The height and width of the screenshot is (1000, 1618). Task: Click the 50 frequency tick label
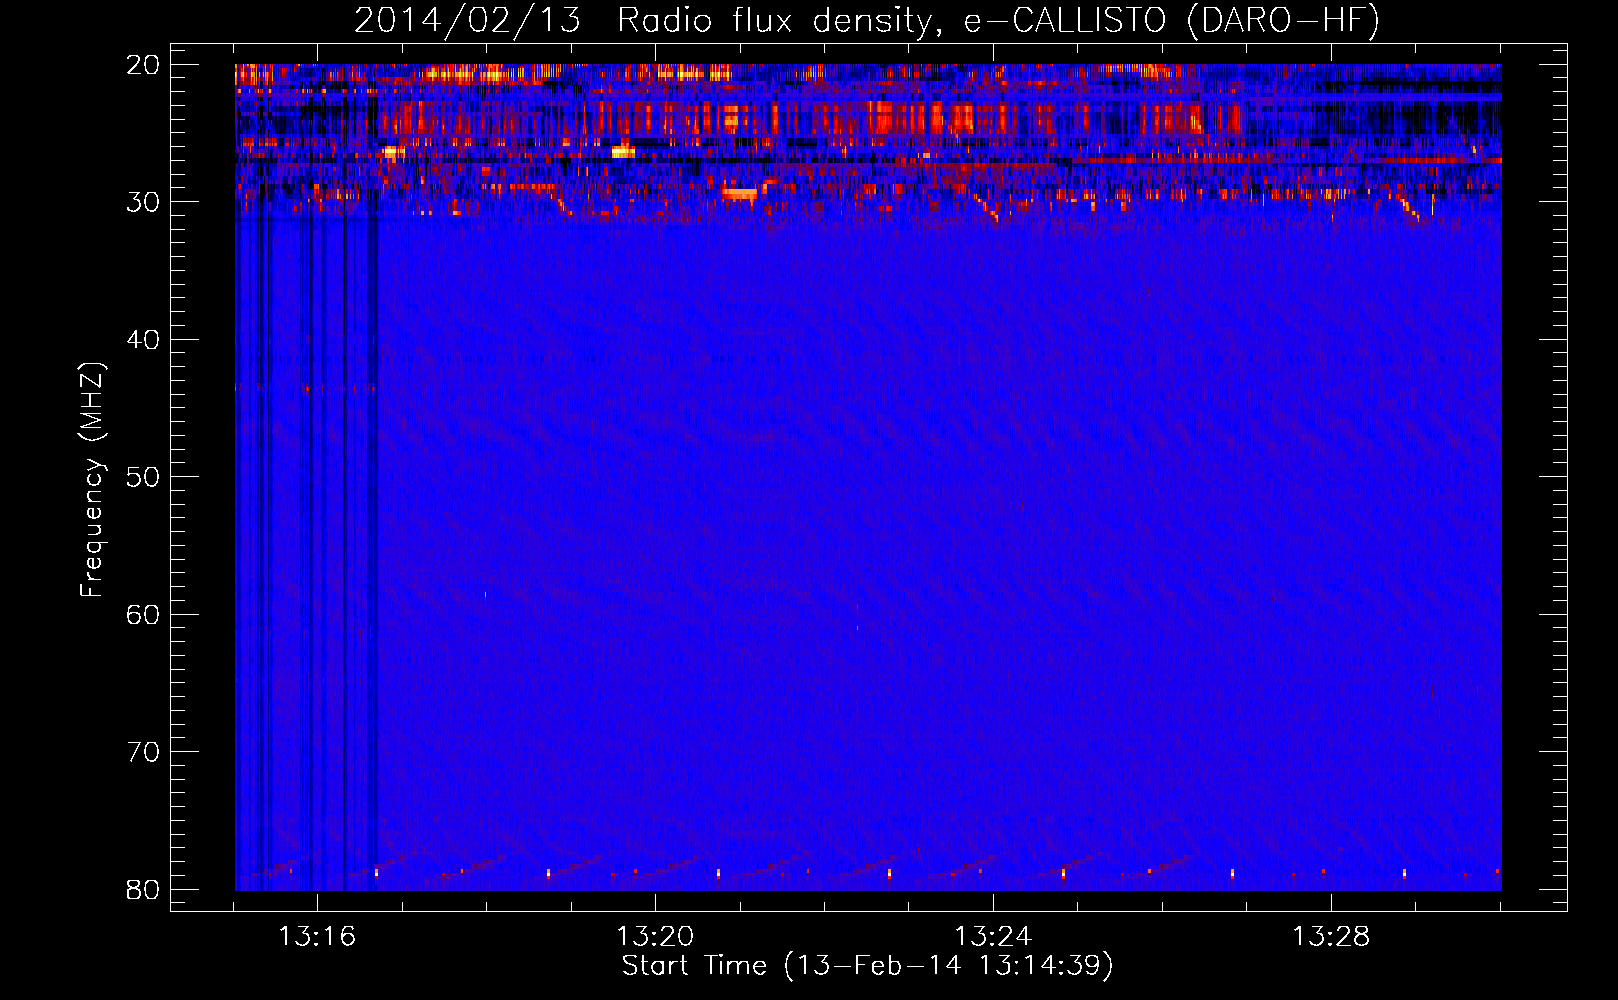click(143, 477)
